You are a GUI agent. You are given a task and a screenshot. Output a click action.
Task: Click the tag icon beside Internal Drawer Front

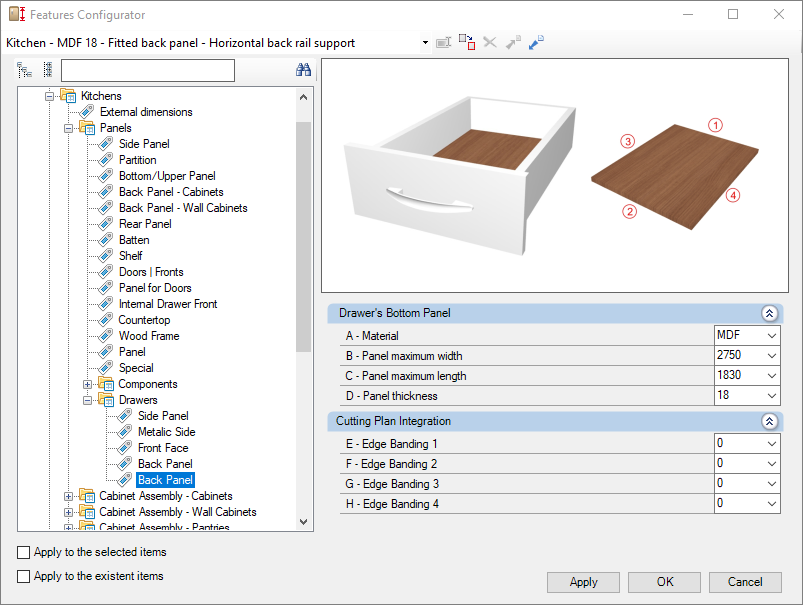[105, 304]
